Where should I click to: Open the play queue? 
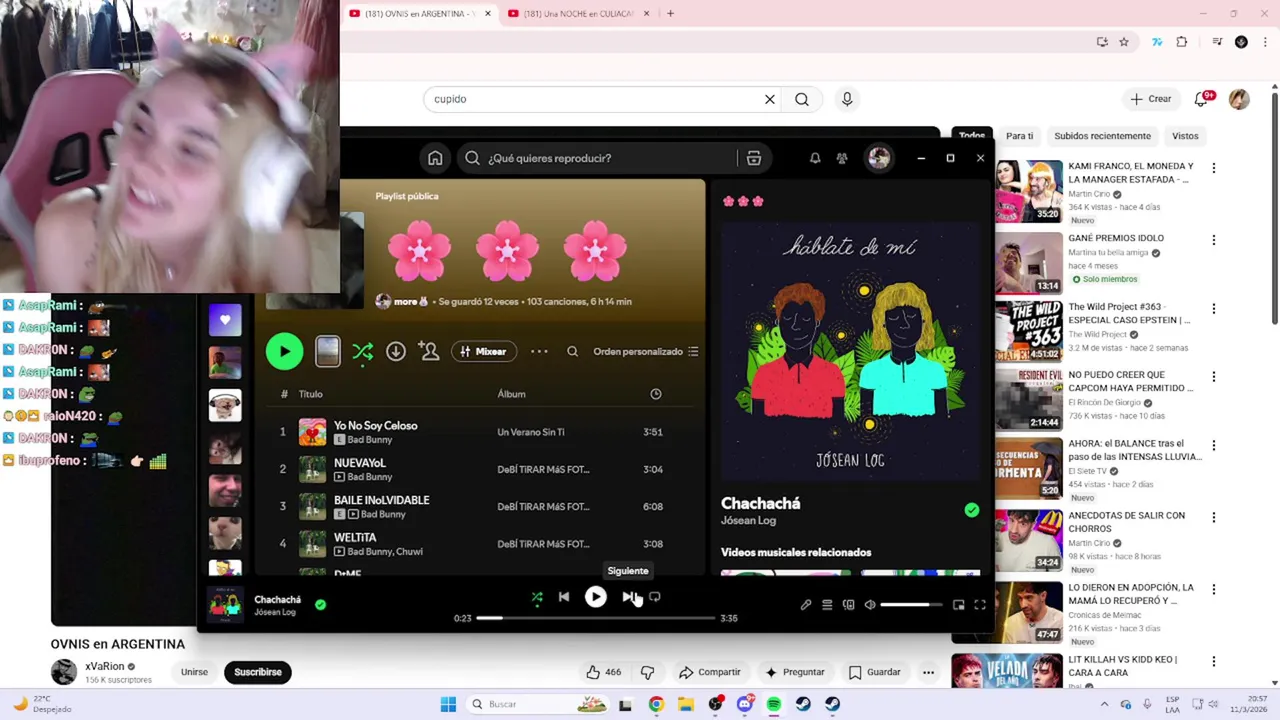coord(827,604)
